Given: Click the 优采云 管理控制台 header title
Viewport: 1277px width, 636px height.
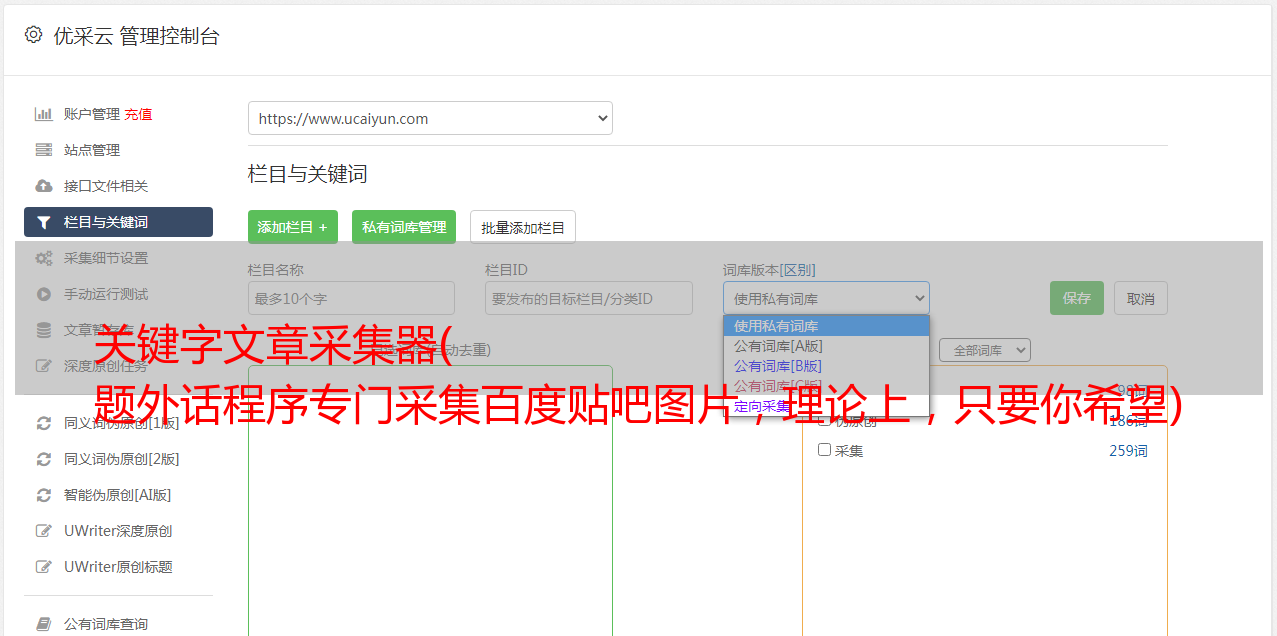Looking at the screenshot, I should [x=136, y=36].
